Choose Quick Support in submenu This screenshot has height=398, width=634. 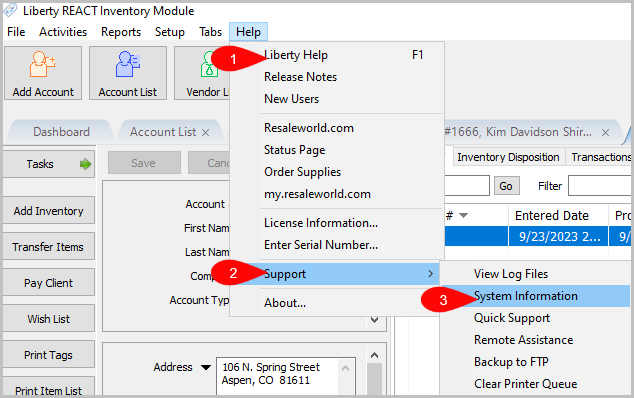(535, 318)
